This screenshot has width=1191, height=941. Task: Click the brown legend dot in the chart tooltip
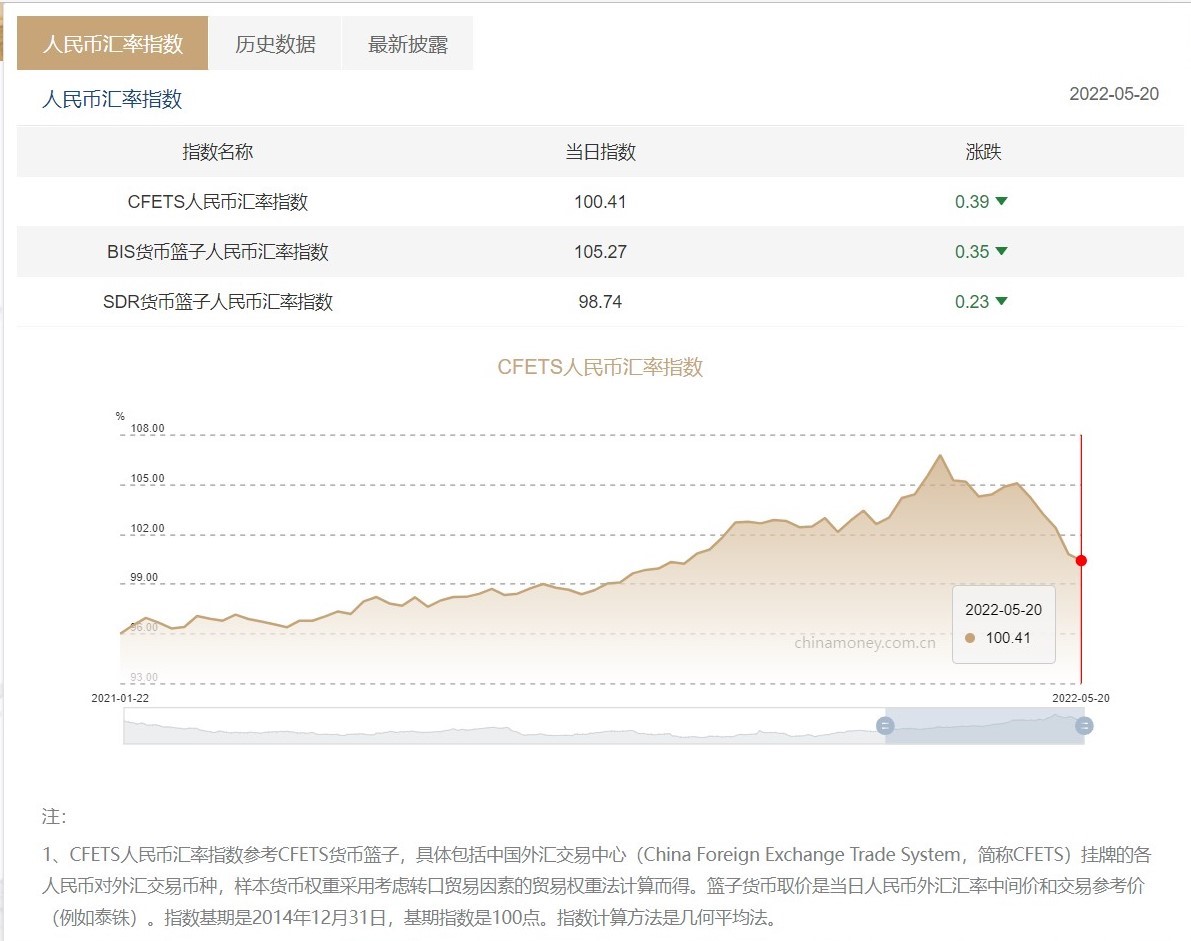(970, 638)
